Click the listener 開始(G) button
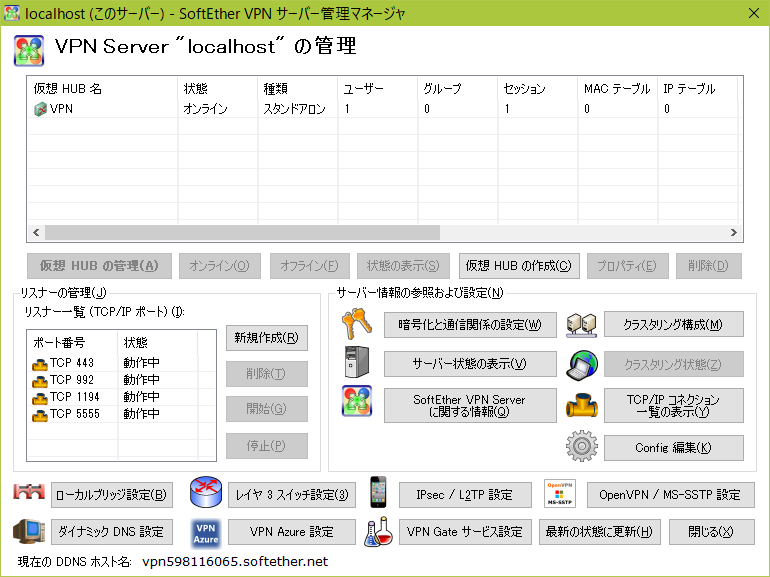The height and width of the screenshot is (577, 770). [x=267, y=409]
